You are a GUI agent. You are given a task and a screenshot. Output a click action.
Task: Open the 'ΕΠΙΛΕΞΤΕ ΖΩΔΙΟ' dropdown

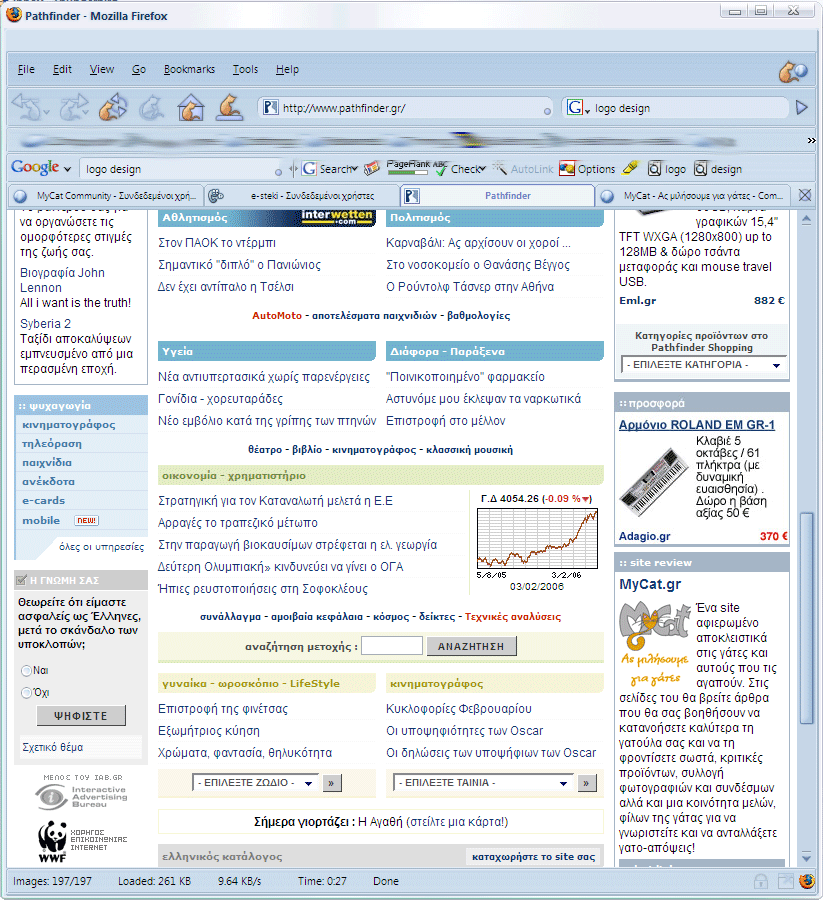255,783
